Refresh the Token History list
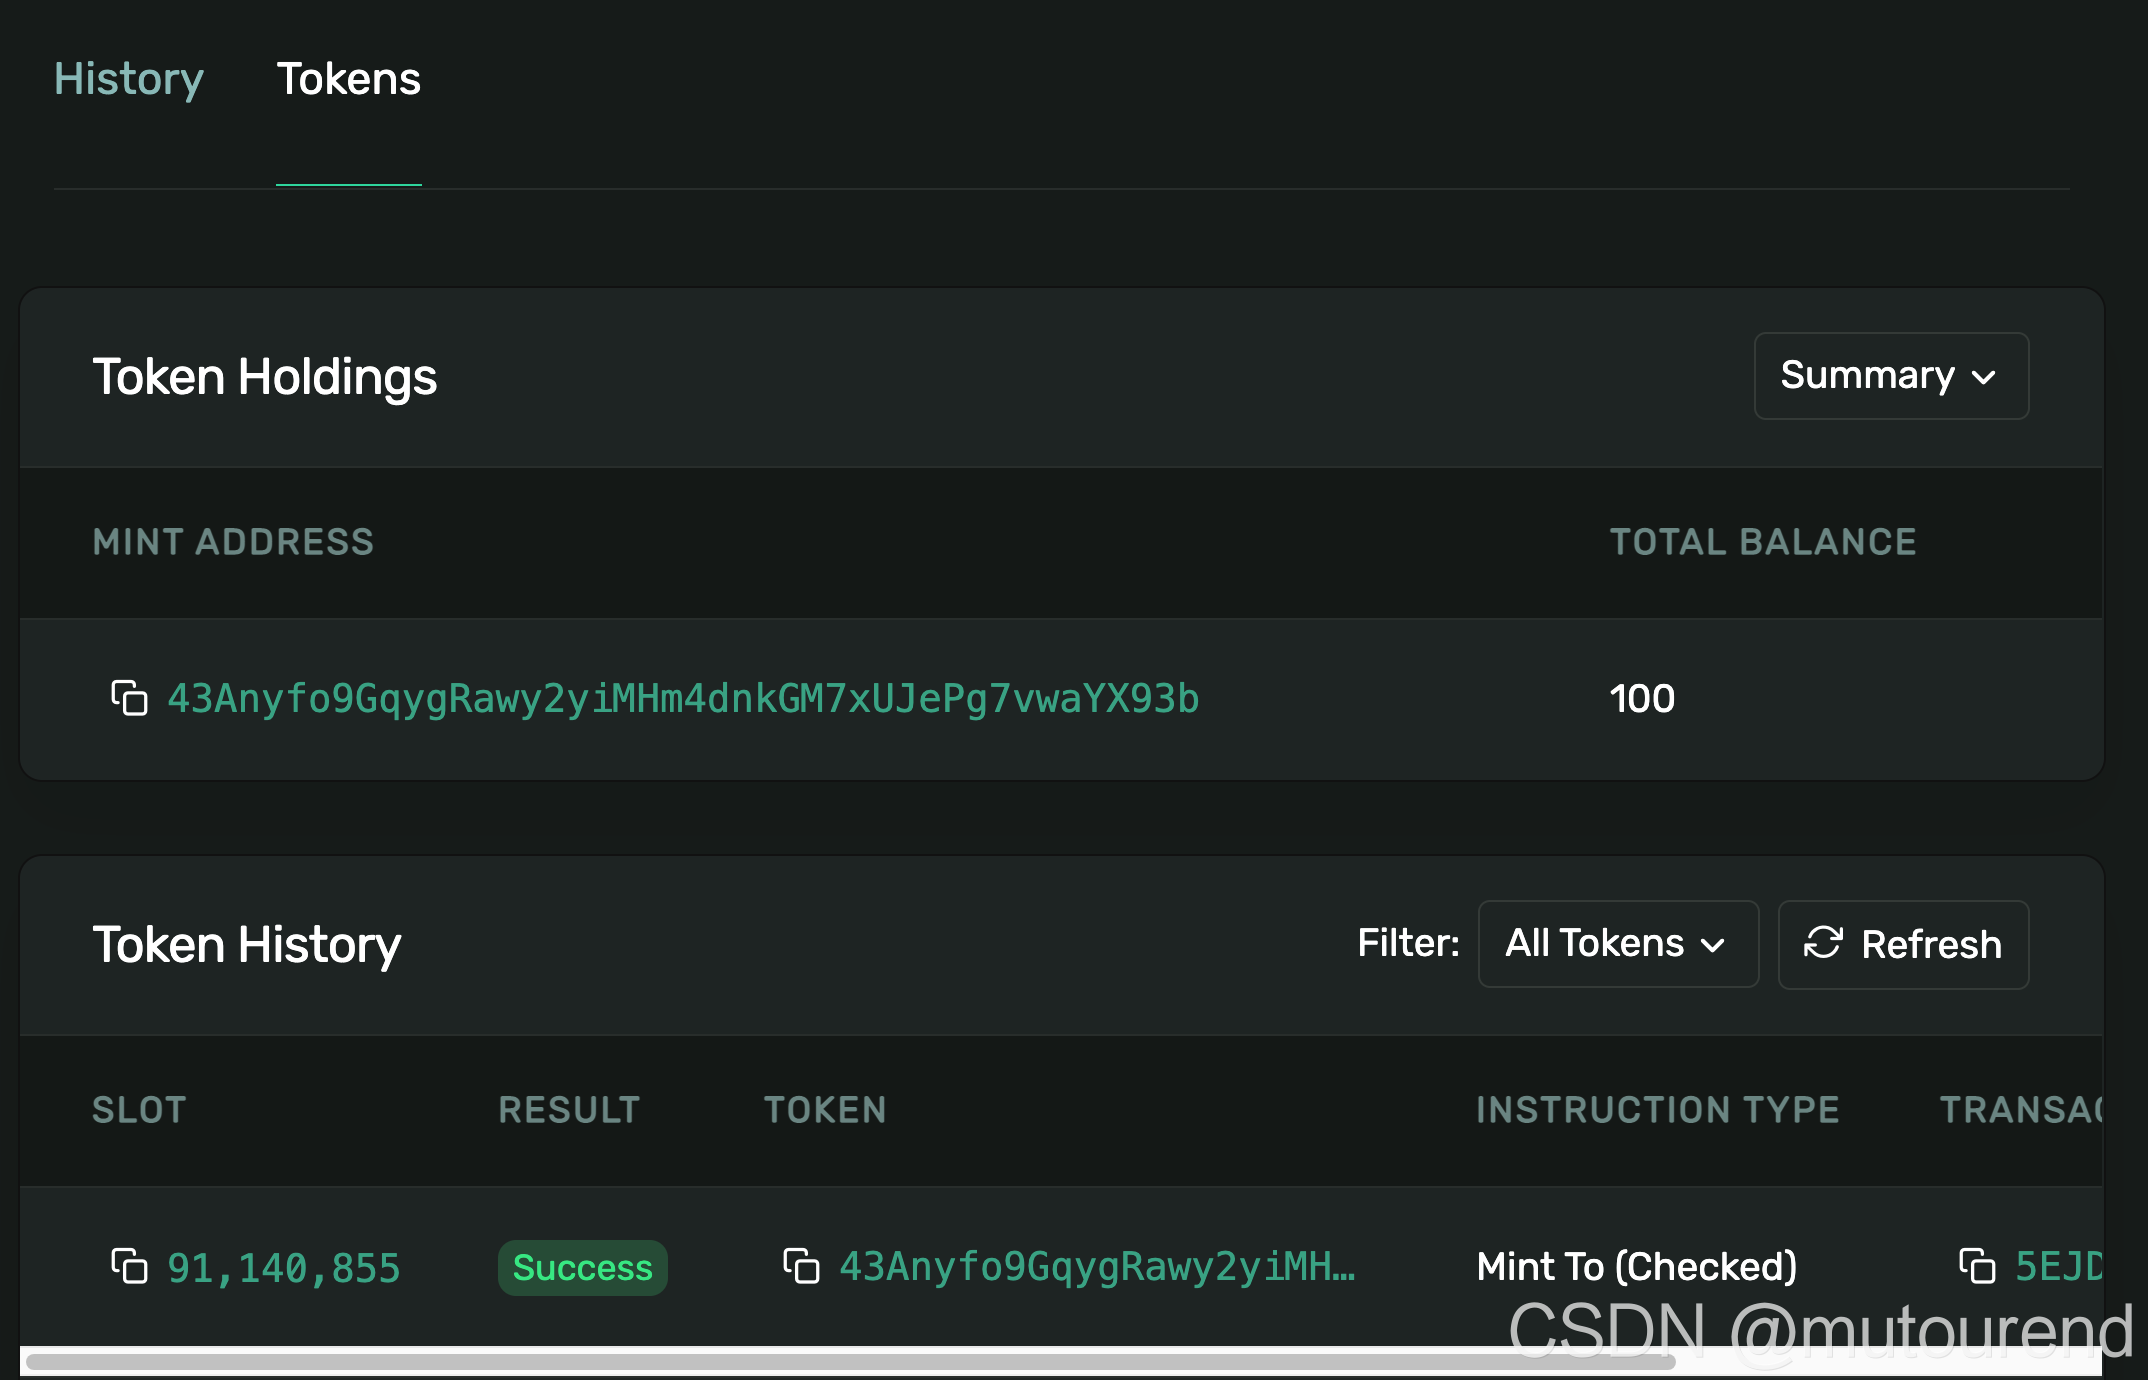This screenshot has height=1380, width=2148. [1903, 944]
